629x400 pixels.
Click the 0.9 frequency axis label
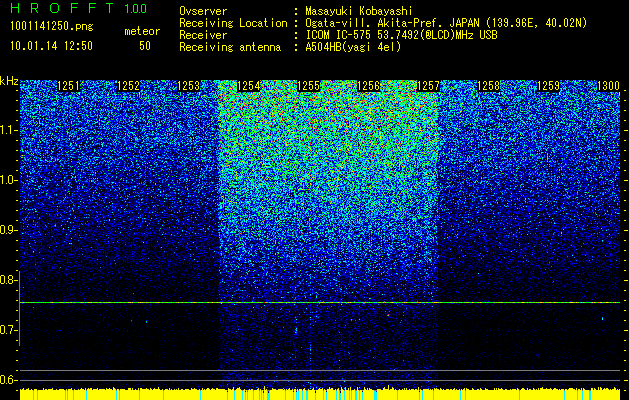pyautogui.click(x=7, y=230)
